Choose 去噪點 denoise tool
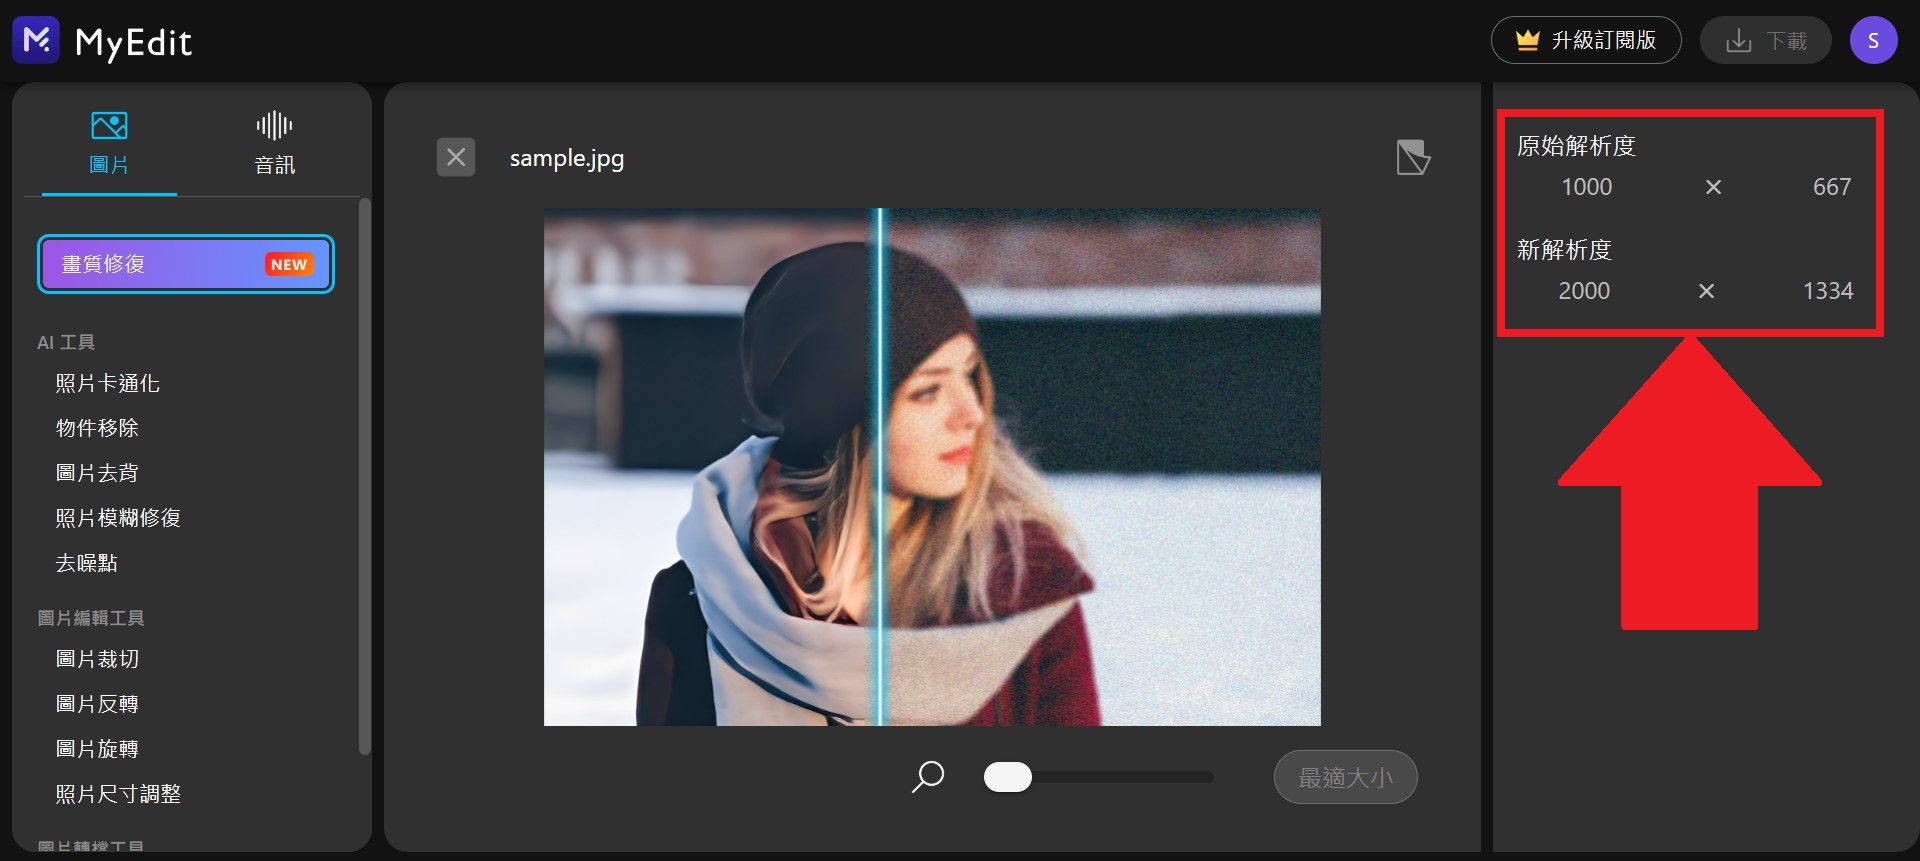This screenshot has width=1920, height=861. tap(87, 563)
